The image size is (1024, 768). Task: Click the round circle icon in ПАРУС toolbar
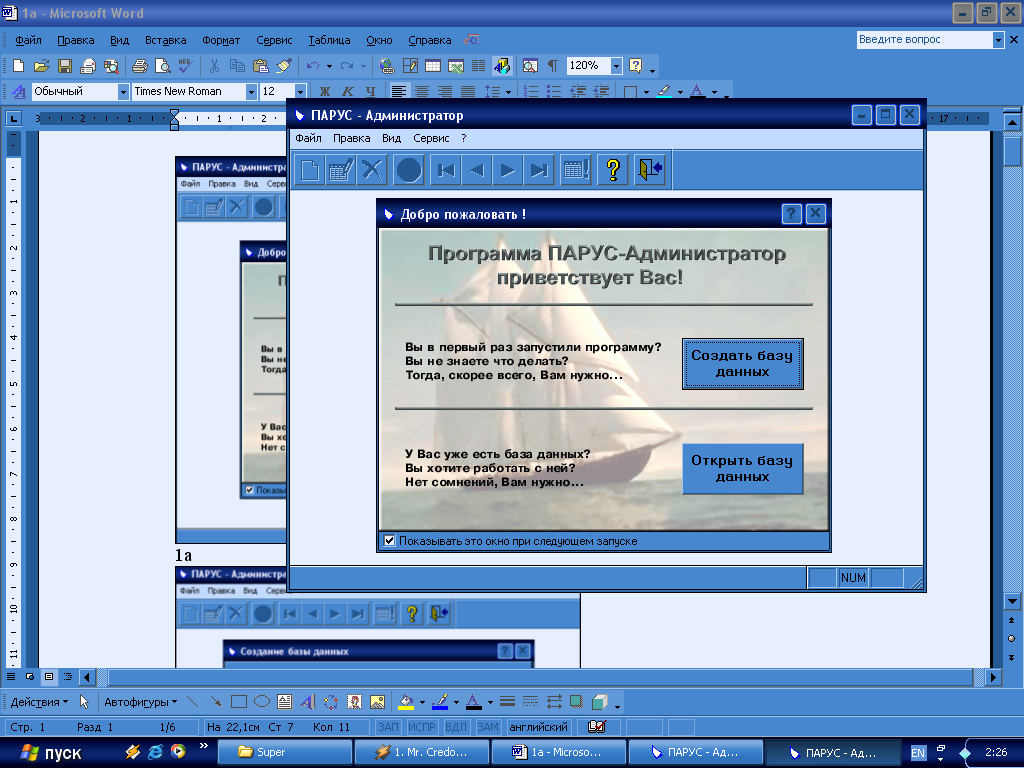(x=409, y=170)
